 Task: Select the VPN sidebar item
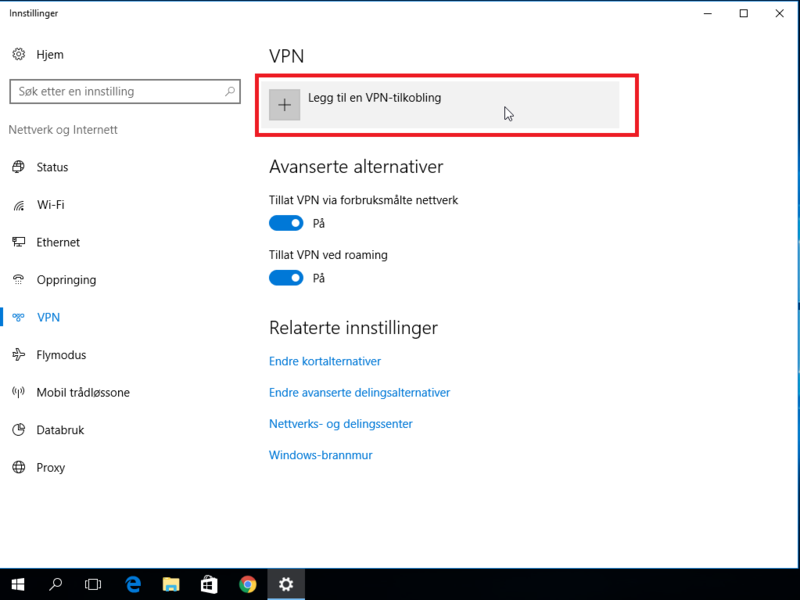click(x=48, y=317)
